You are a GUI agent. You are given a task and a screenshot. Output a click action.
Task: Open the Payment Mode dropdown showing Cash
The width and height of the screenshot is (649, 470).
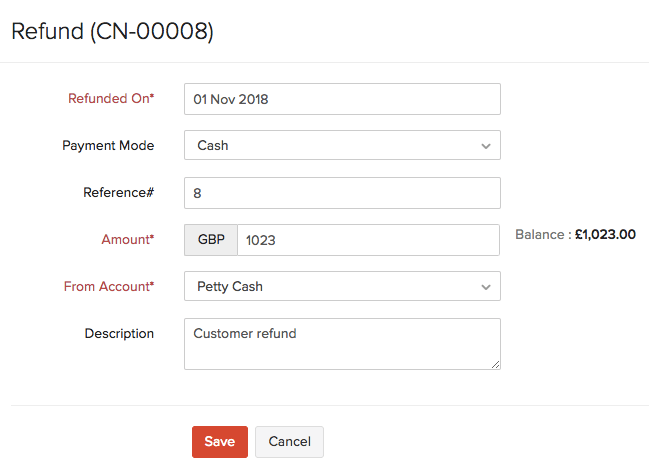coord(330,146)
